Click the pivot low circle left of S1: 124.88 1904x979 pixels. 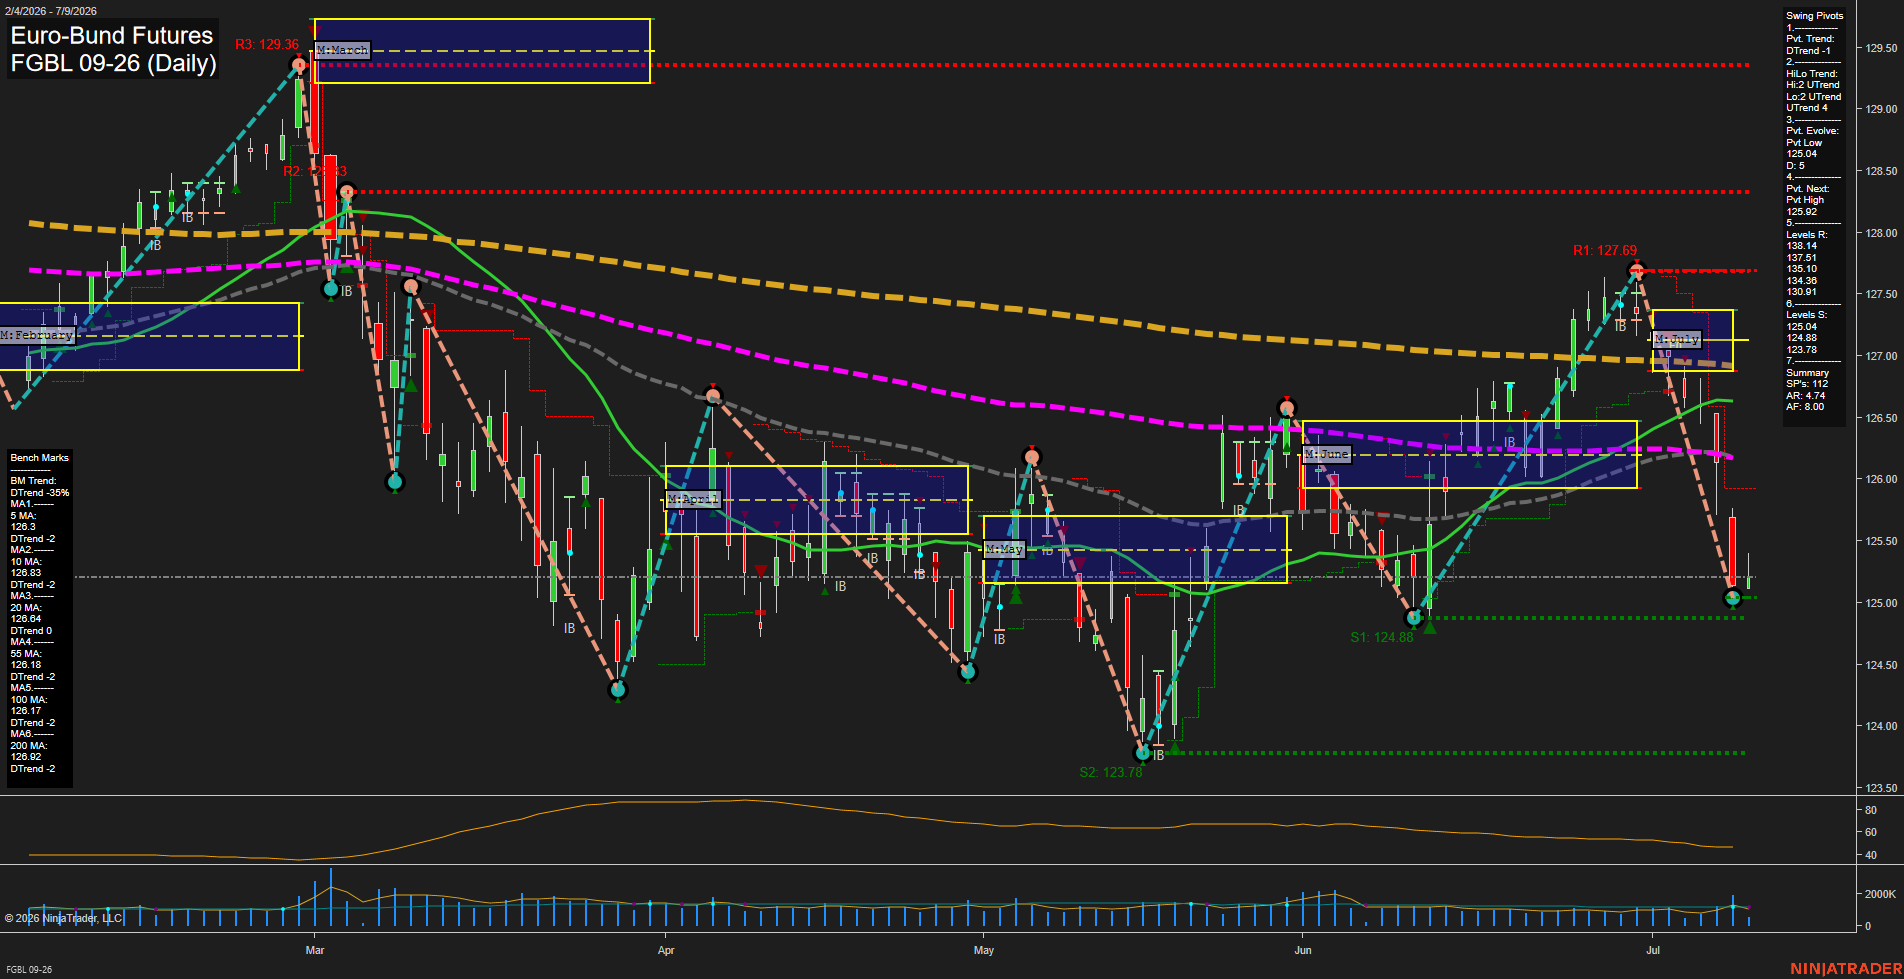coord(1414,618)
